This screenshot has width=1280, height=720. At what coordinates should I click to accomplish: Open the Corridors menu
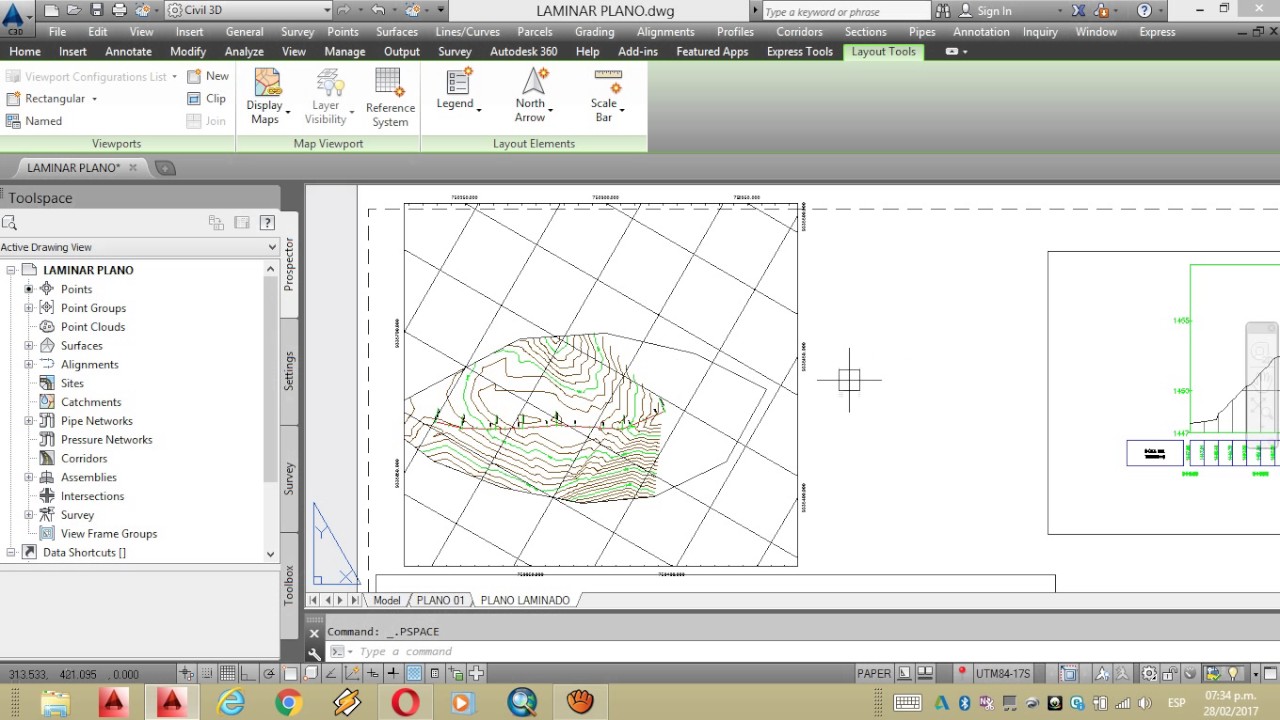click(800, 31)
